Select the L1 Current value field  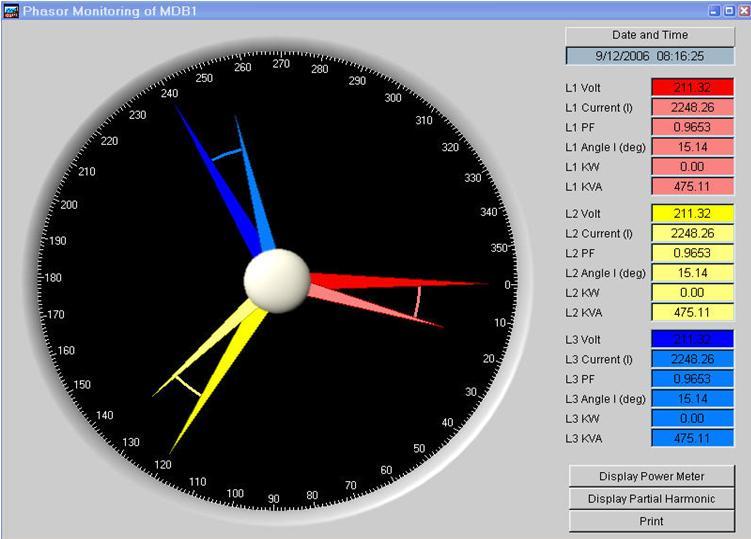coord(692,107)
